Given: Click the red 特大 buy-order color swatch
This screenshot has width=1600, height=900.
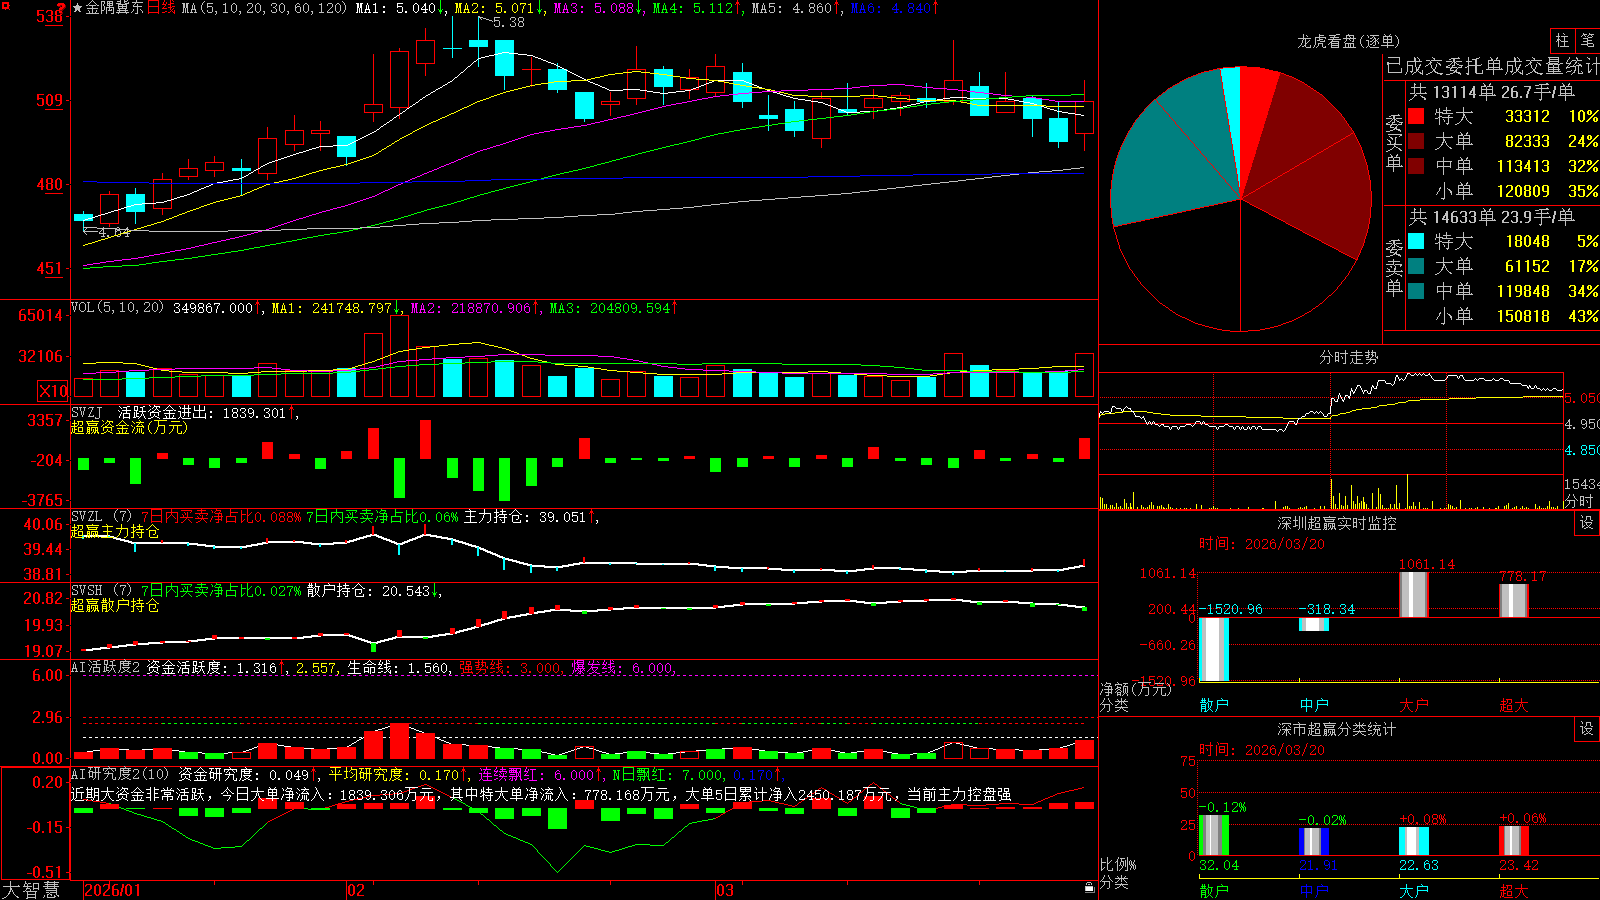Looking at the screenshot, I should pyautogui.click(x=1416, y=116).
